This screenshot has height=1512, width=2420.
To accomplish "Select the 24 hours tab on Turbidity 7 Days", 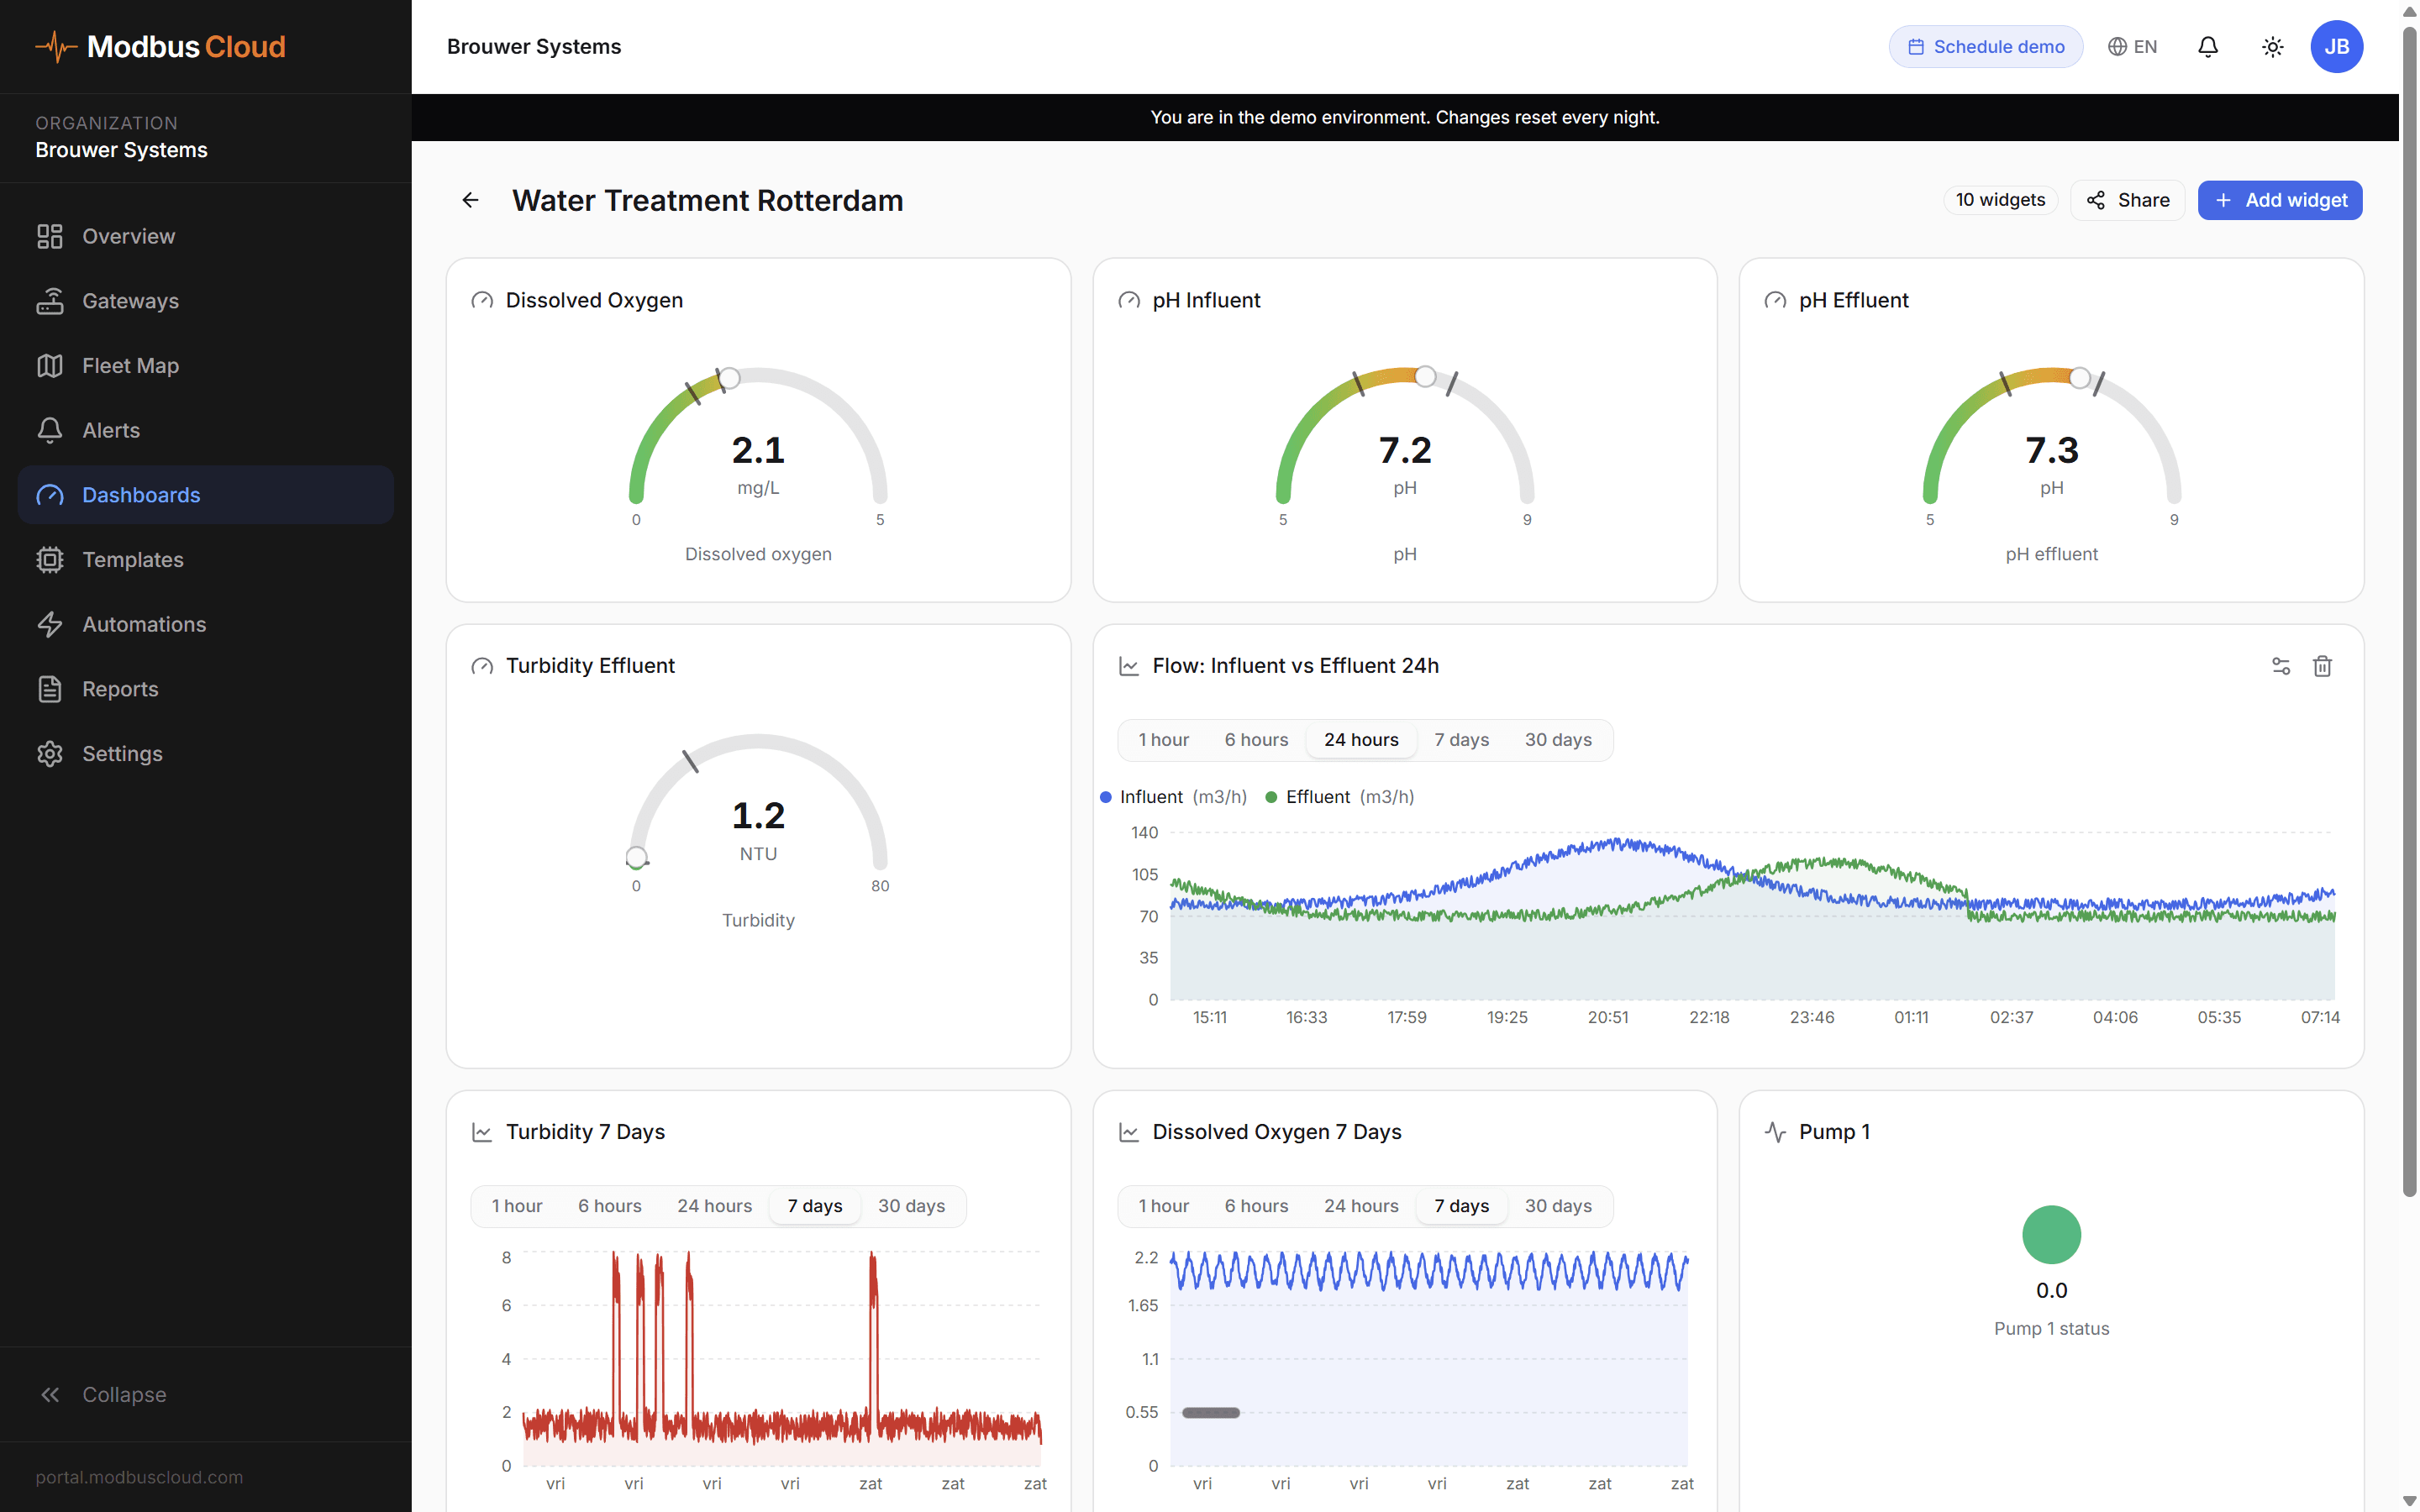I will (714, 1205).
